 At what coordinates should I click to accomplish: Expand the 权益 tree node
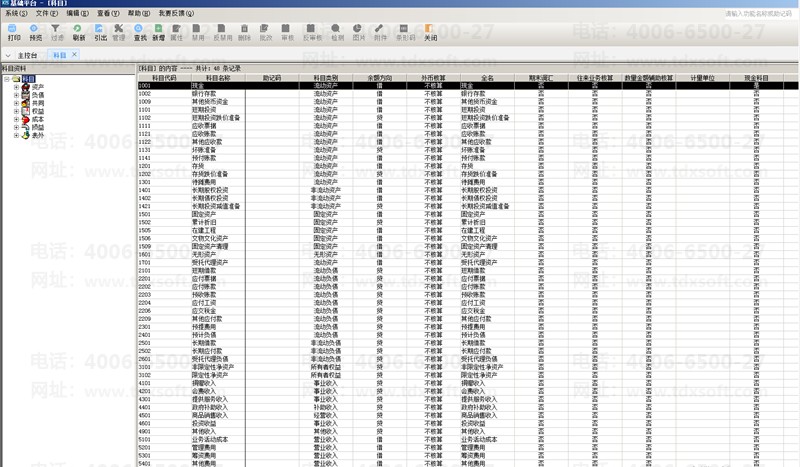[16, 111]
